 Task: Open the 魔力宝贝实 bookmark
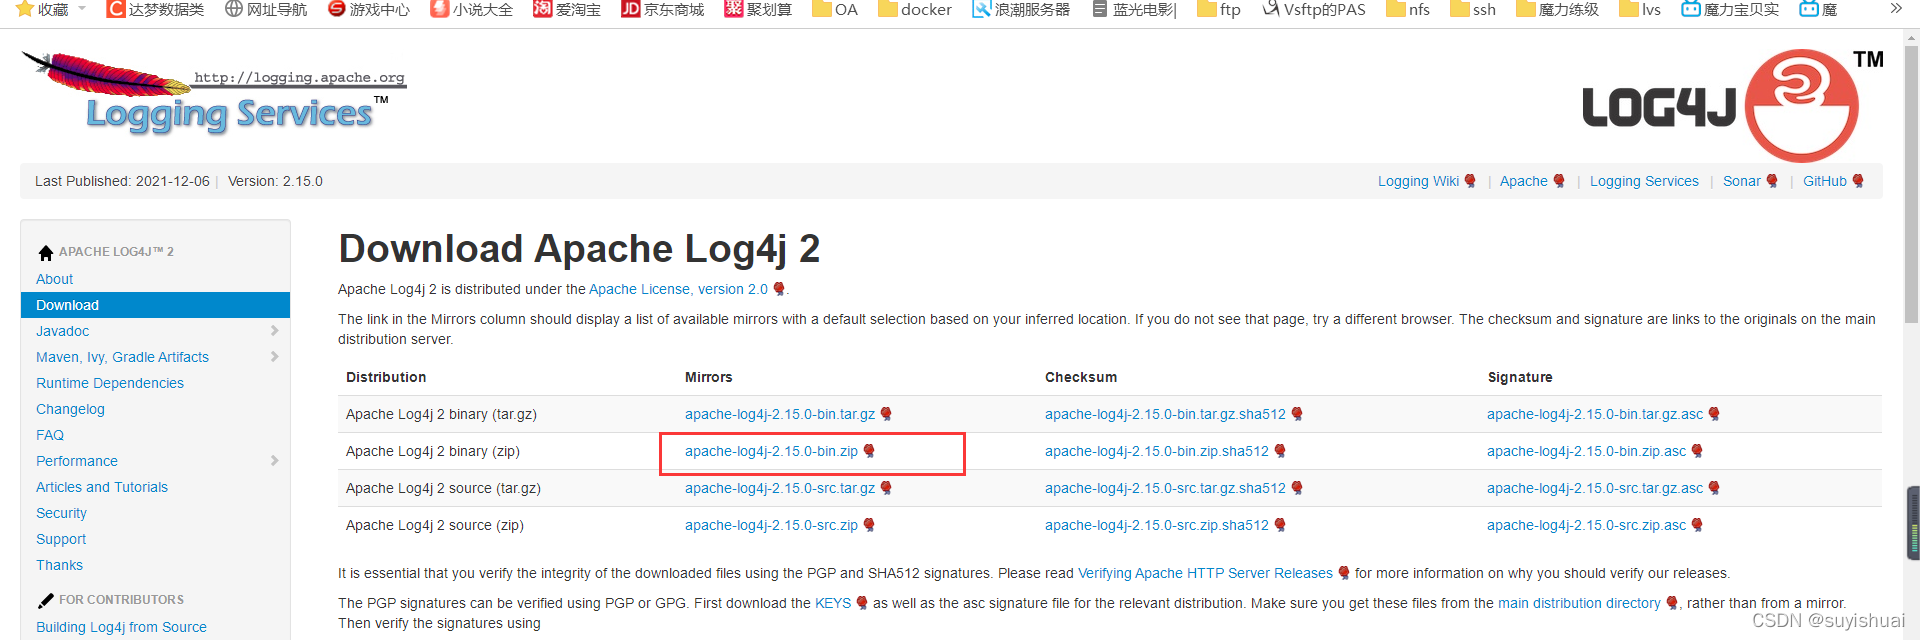(x=1730, y=9)
